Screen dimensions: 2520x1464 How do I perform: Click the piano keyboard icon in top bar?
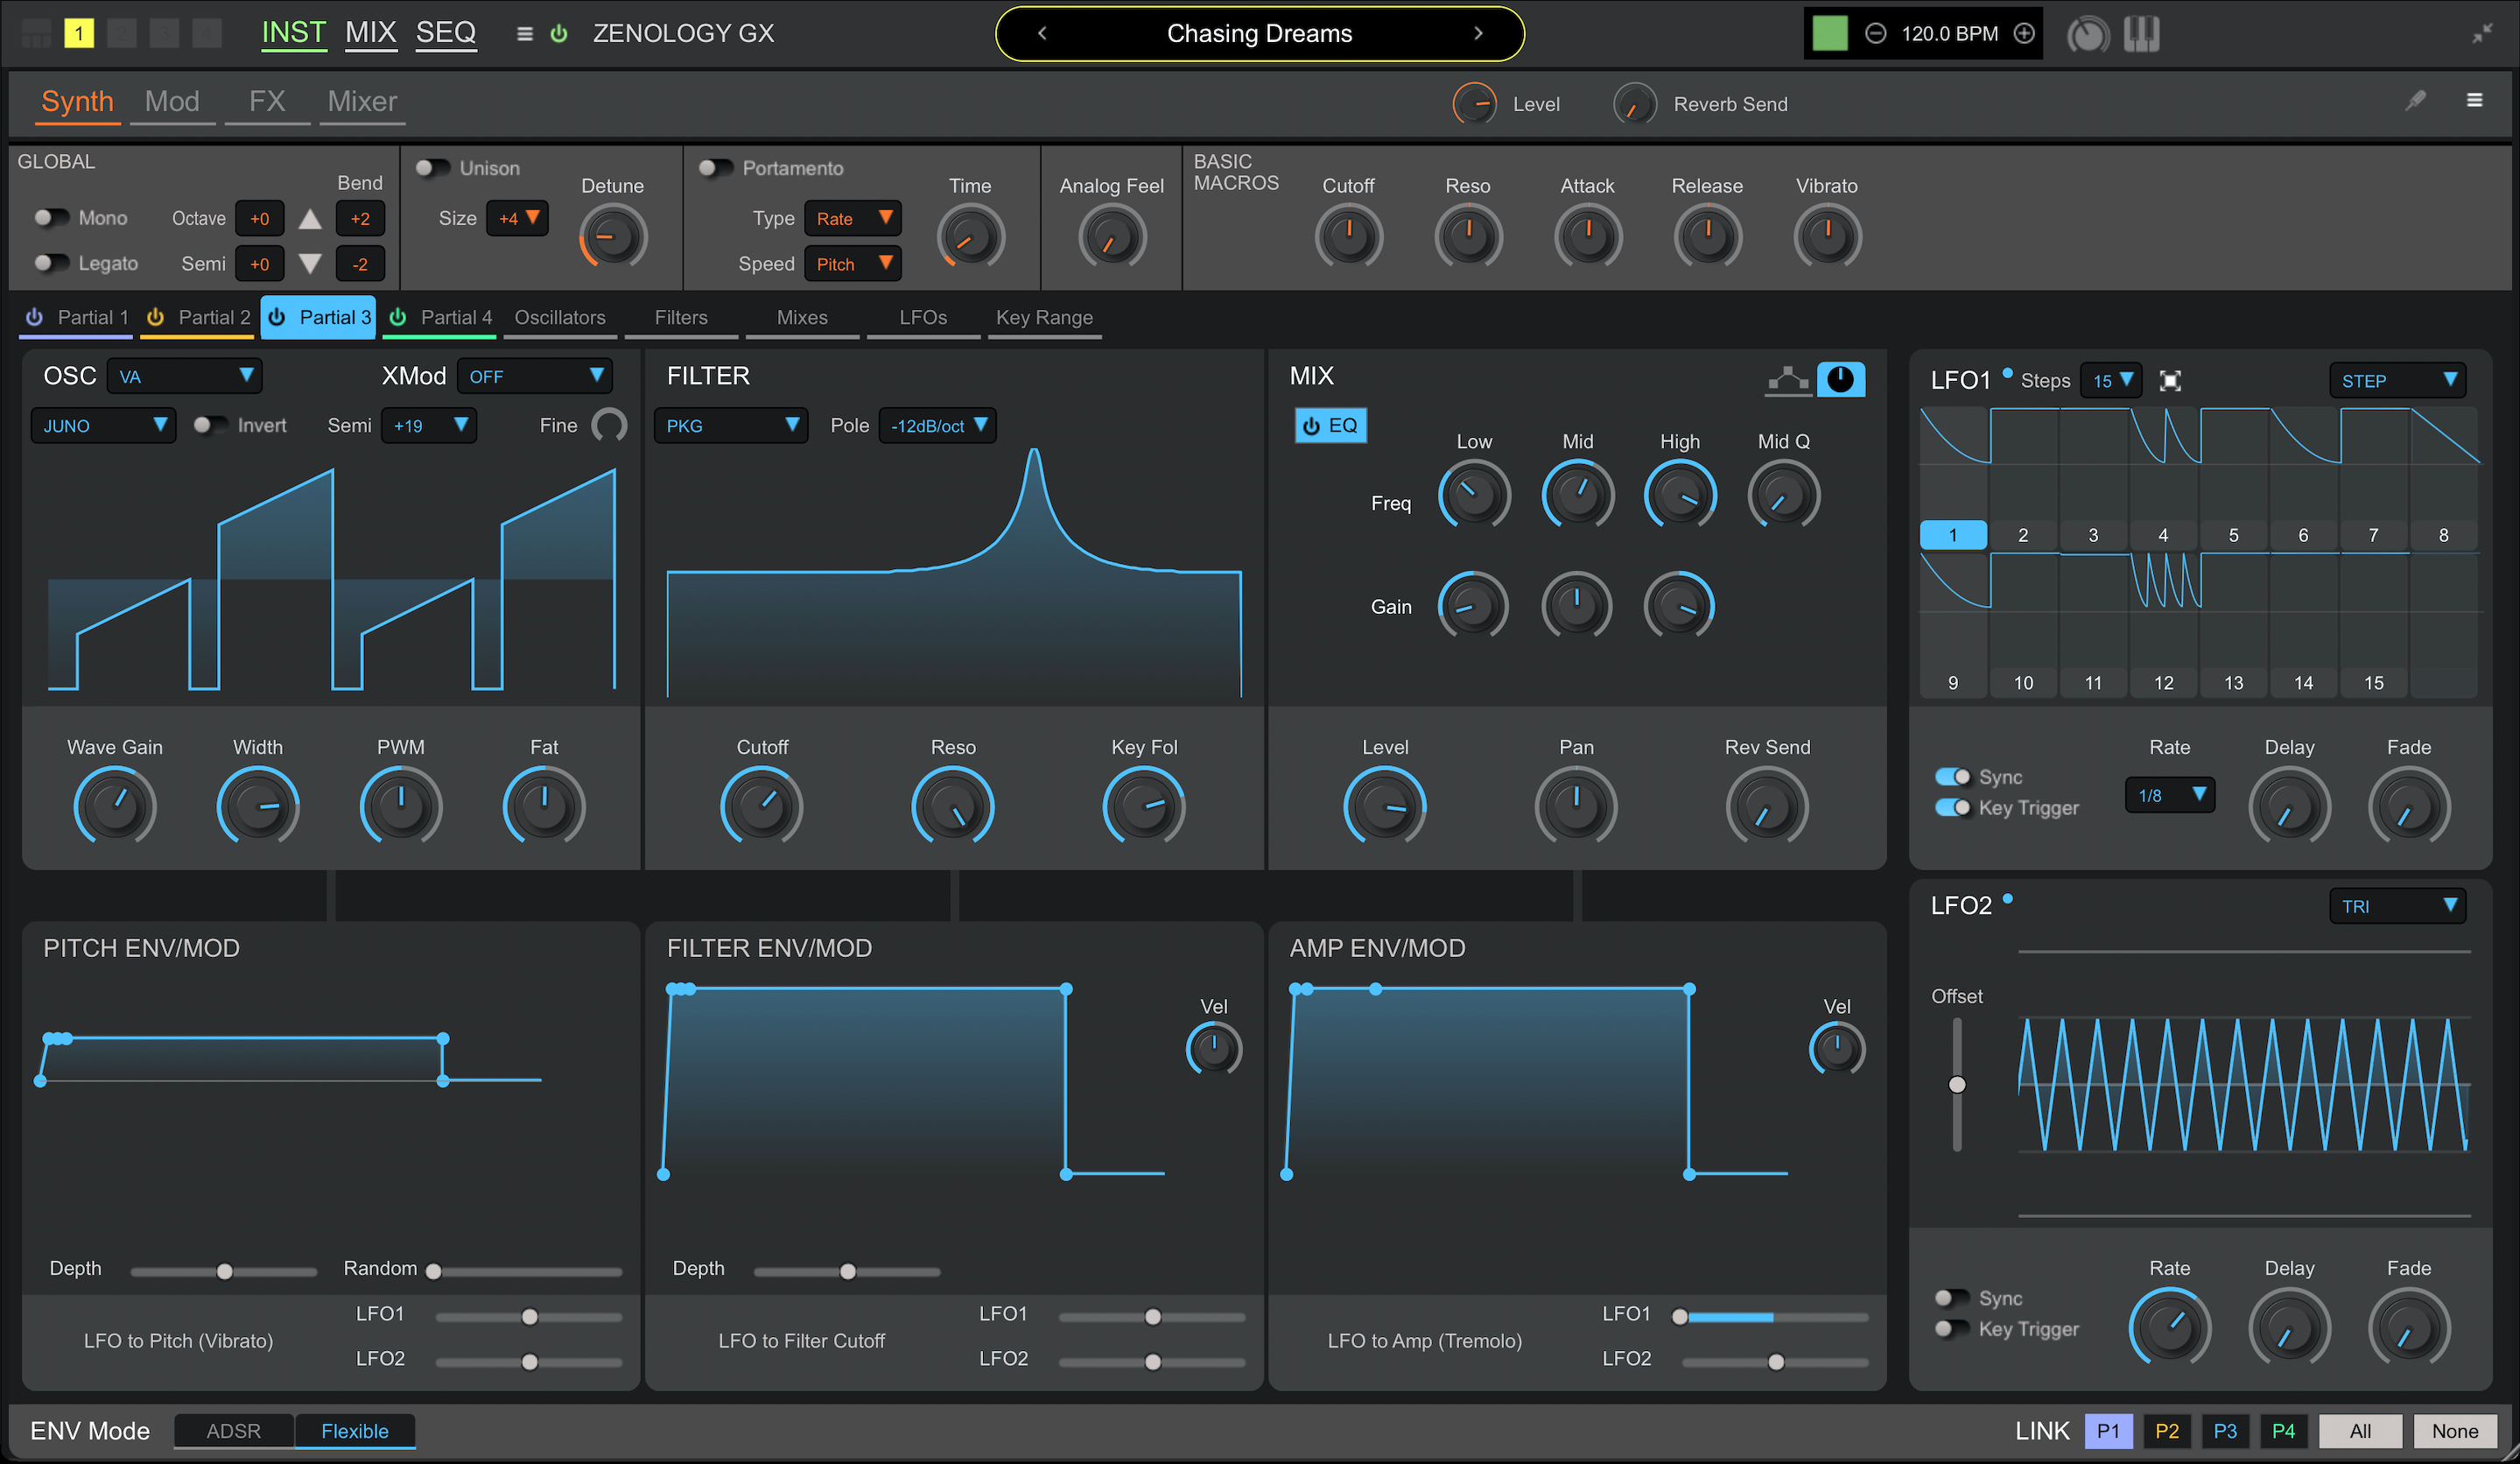(x=2140, y=34)
